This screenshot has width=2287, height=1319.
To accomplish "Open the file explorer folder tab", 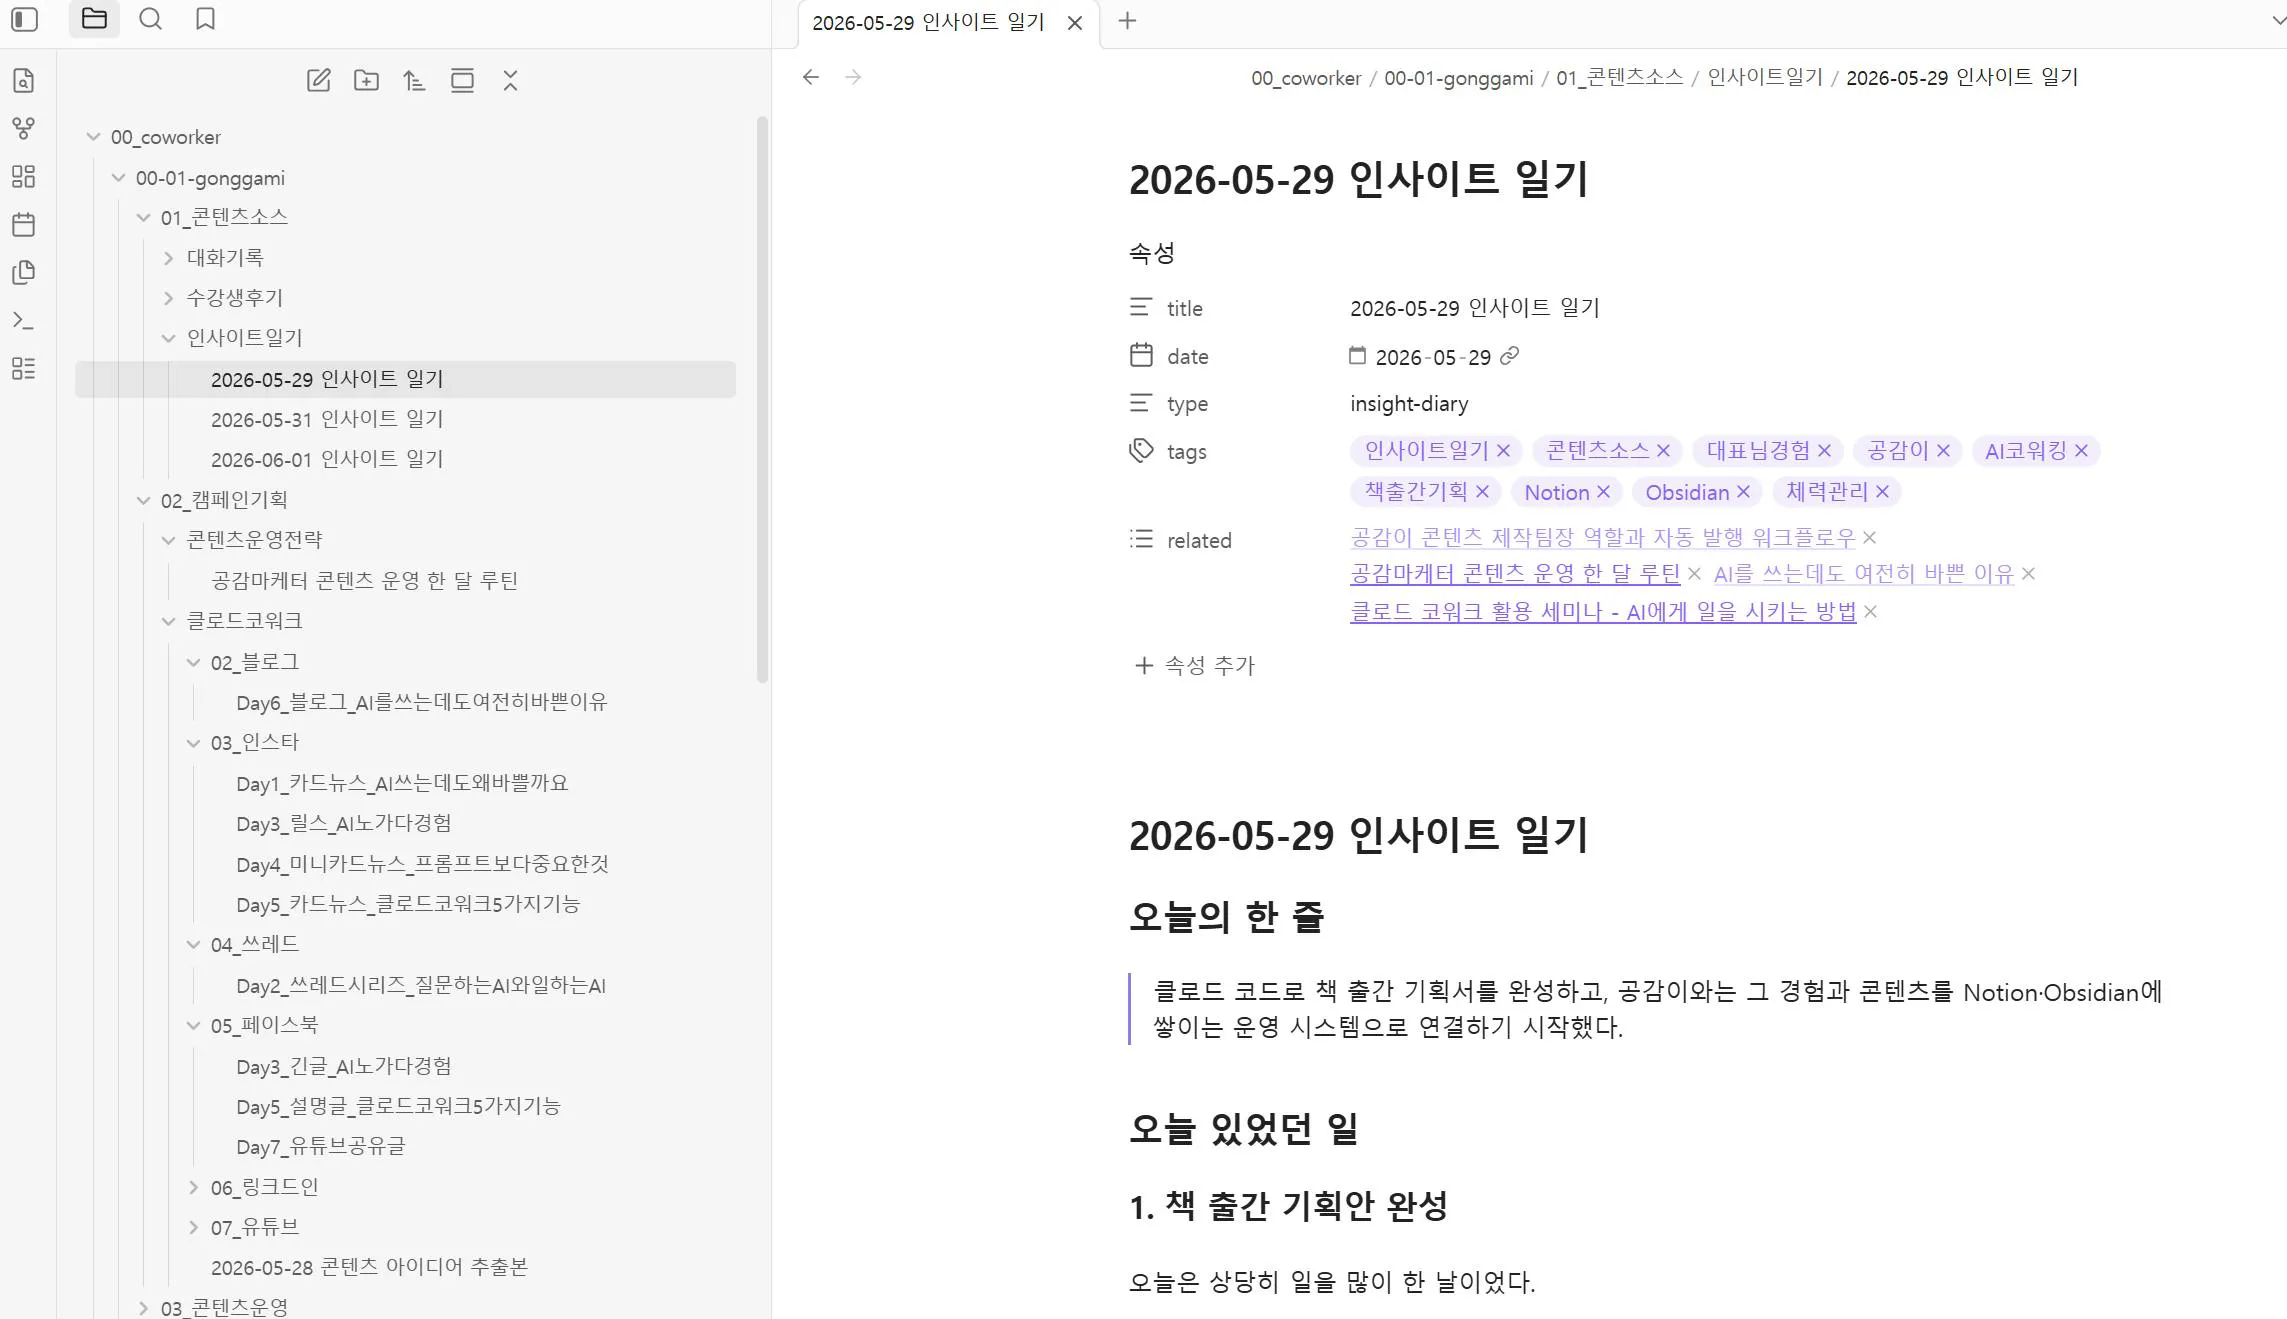I will pyautogui.click(x=94, y=19).
